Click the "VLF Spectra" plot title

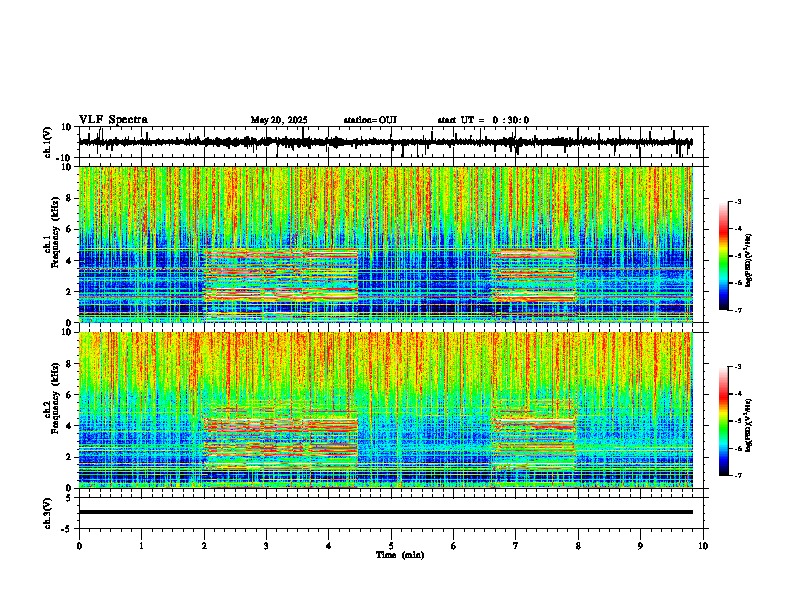tap(113, 120)
